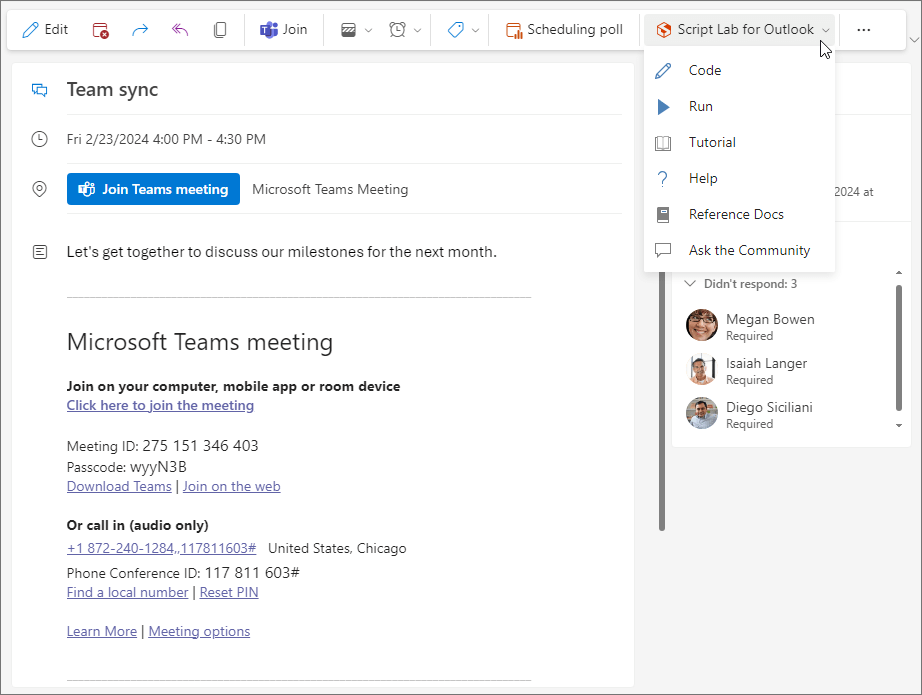
Task: Select attendee name Isaiah Langer
Action: [x=766, y=363]
